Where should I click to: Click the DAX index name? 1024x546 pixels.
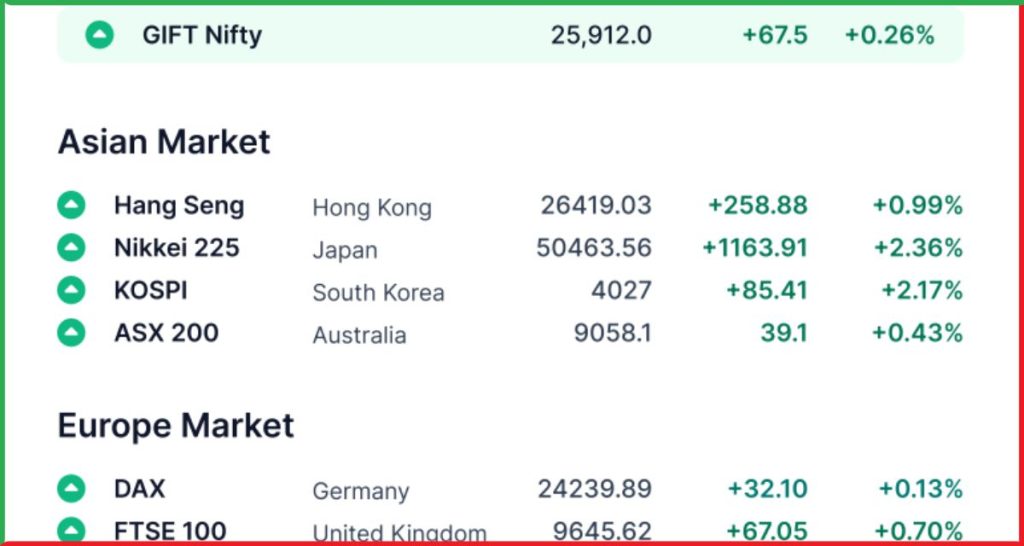click(140, 489)
